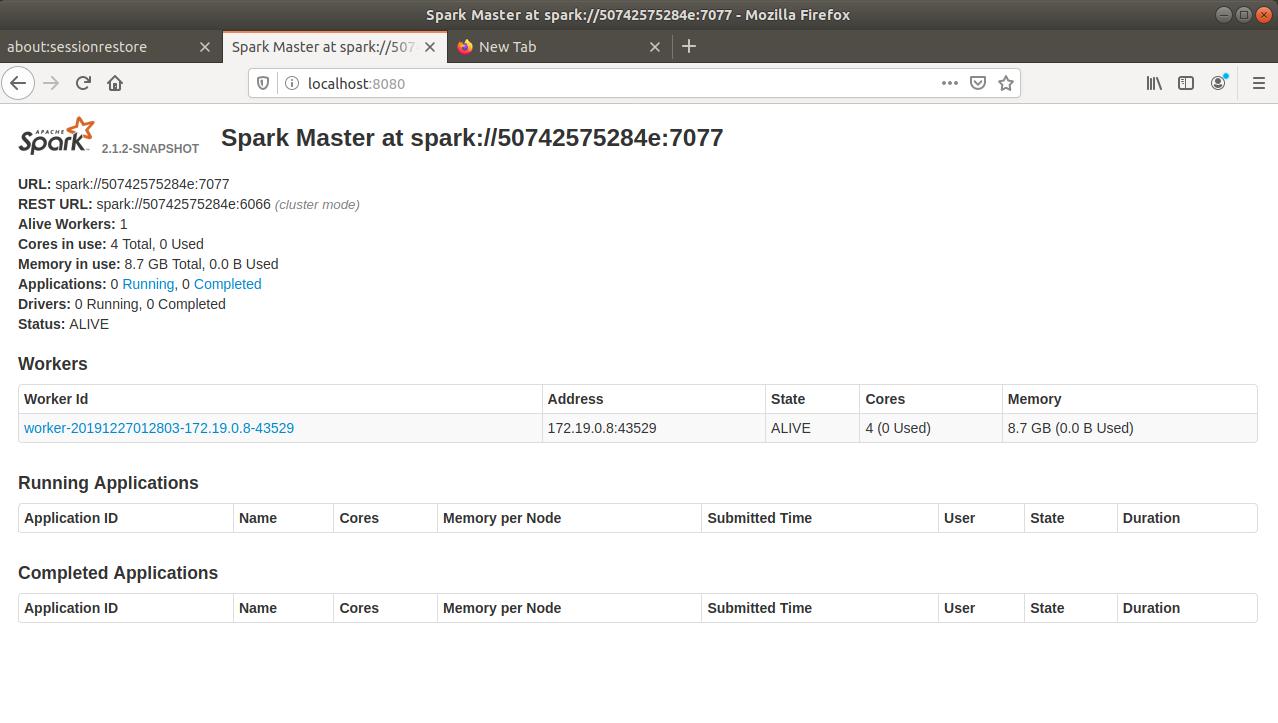The image size is (1278, 723).
Task: Click the 2.1.2-SNAPSHOT version label
Action: pos(150,148)
